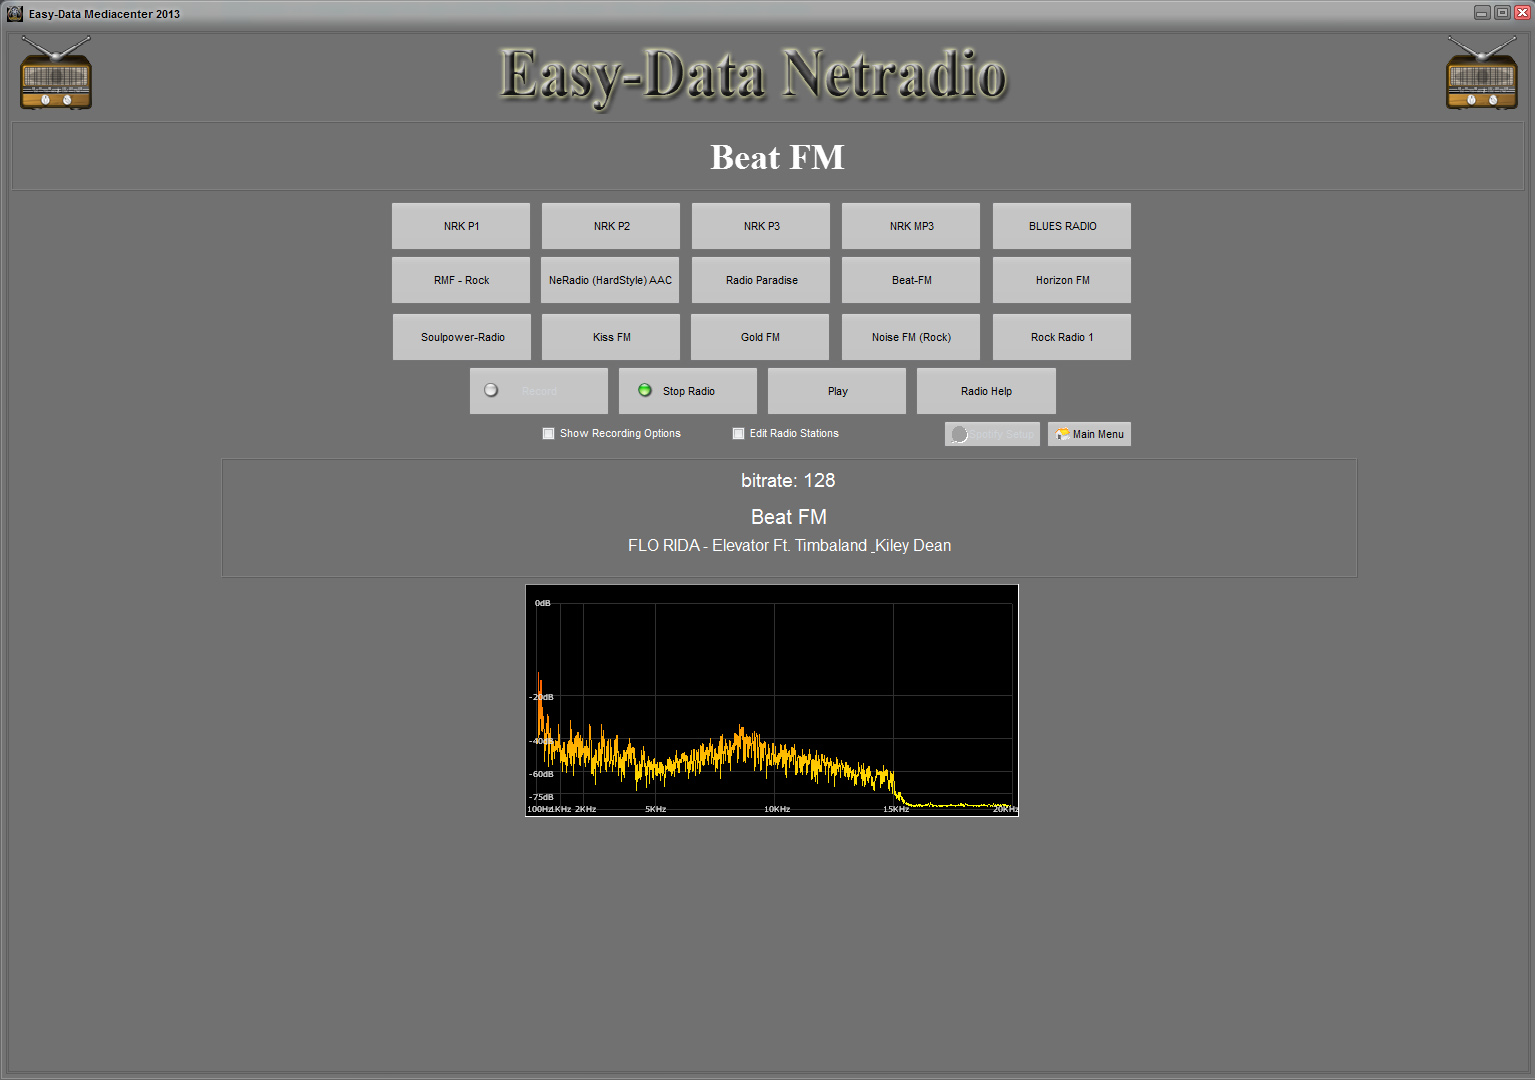Click the grey record indicator light
Screen dimensions: 1535x1080
[491, 390]
